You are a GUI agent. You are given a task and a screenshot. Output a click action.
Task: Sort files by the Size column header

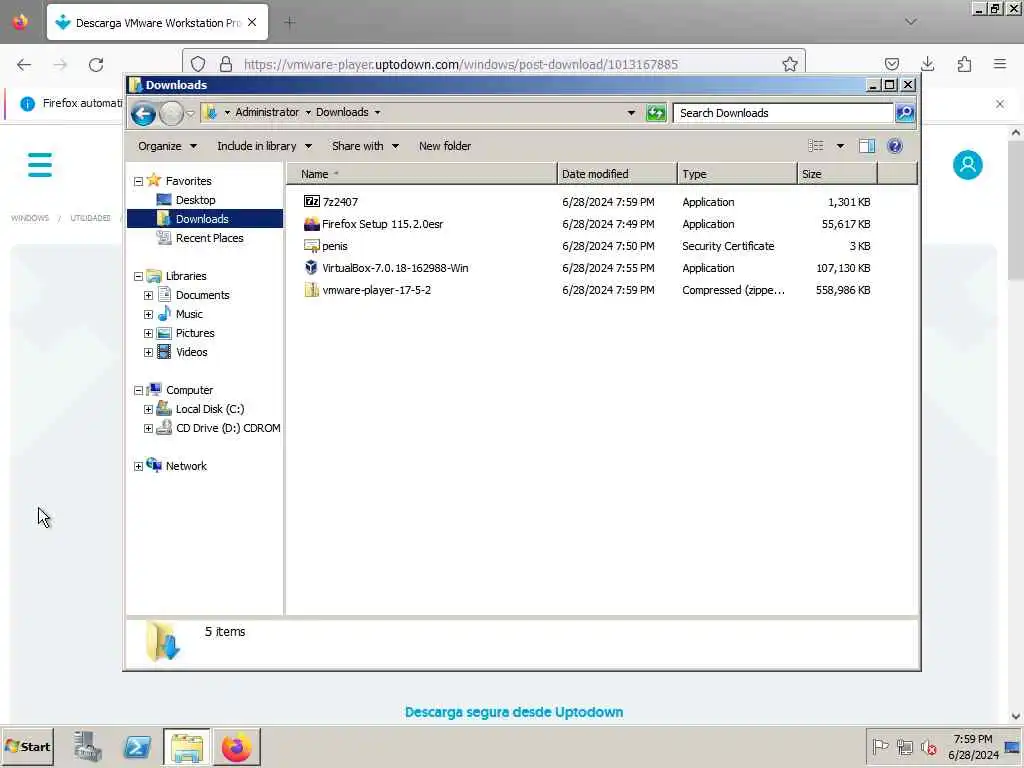click(x=838, y=174)
